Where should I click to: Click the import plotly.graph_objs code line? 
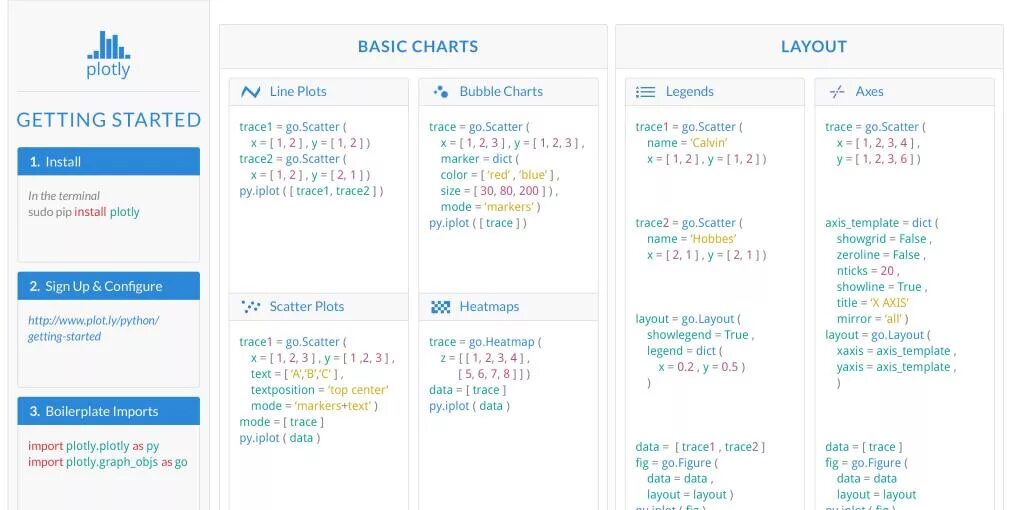coord(107,462)
